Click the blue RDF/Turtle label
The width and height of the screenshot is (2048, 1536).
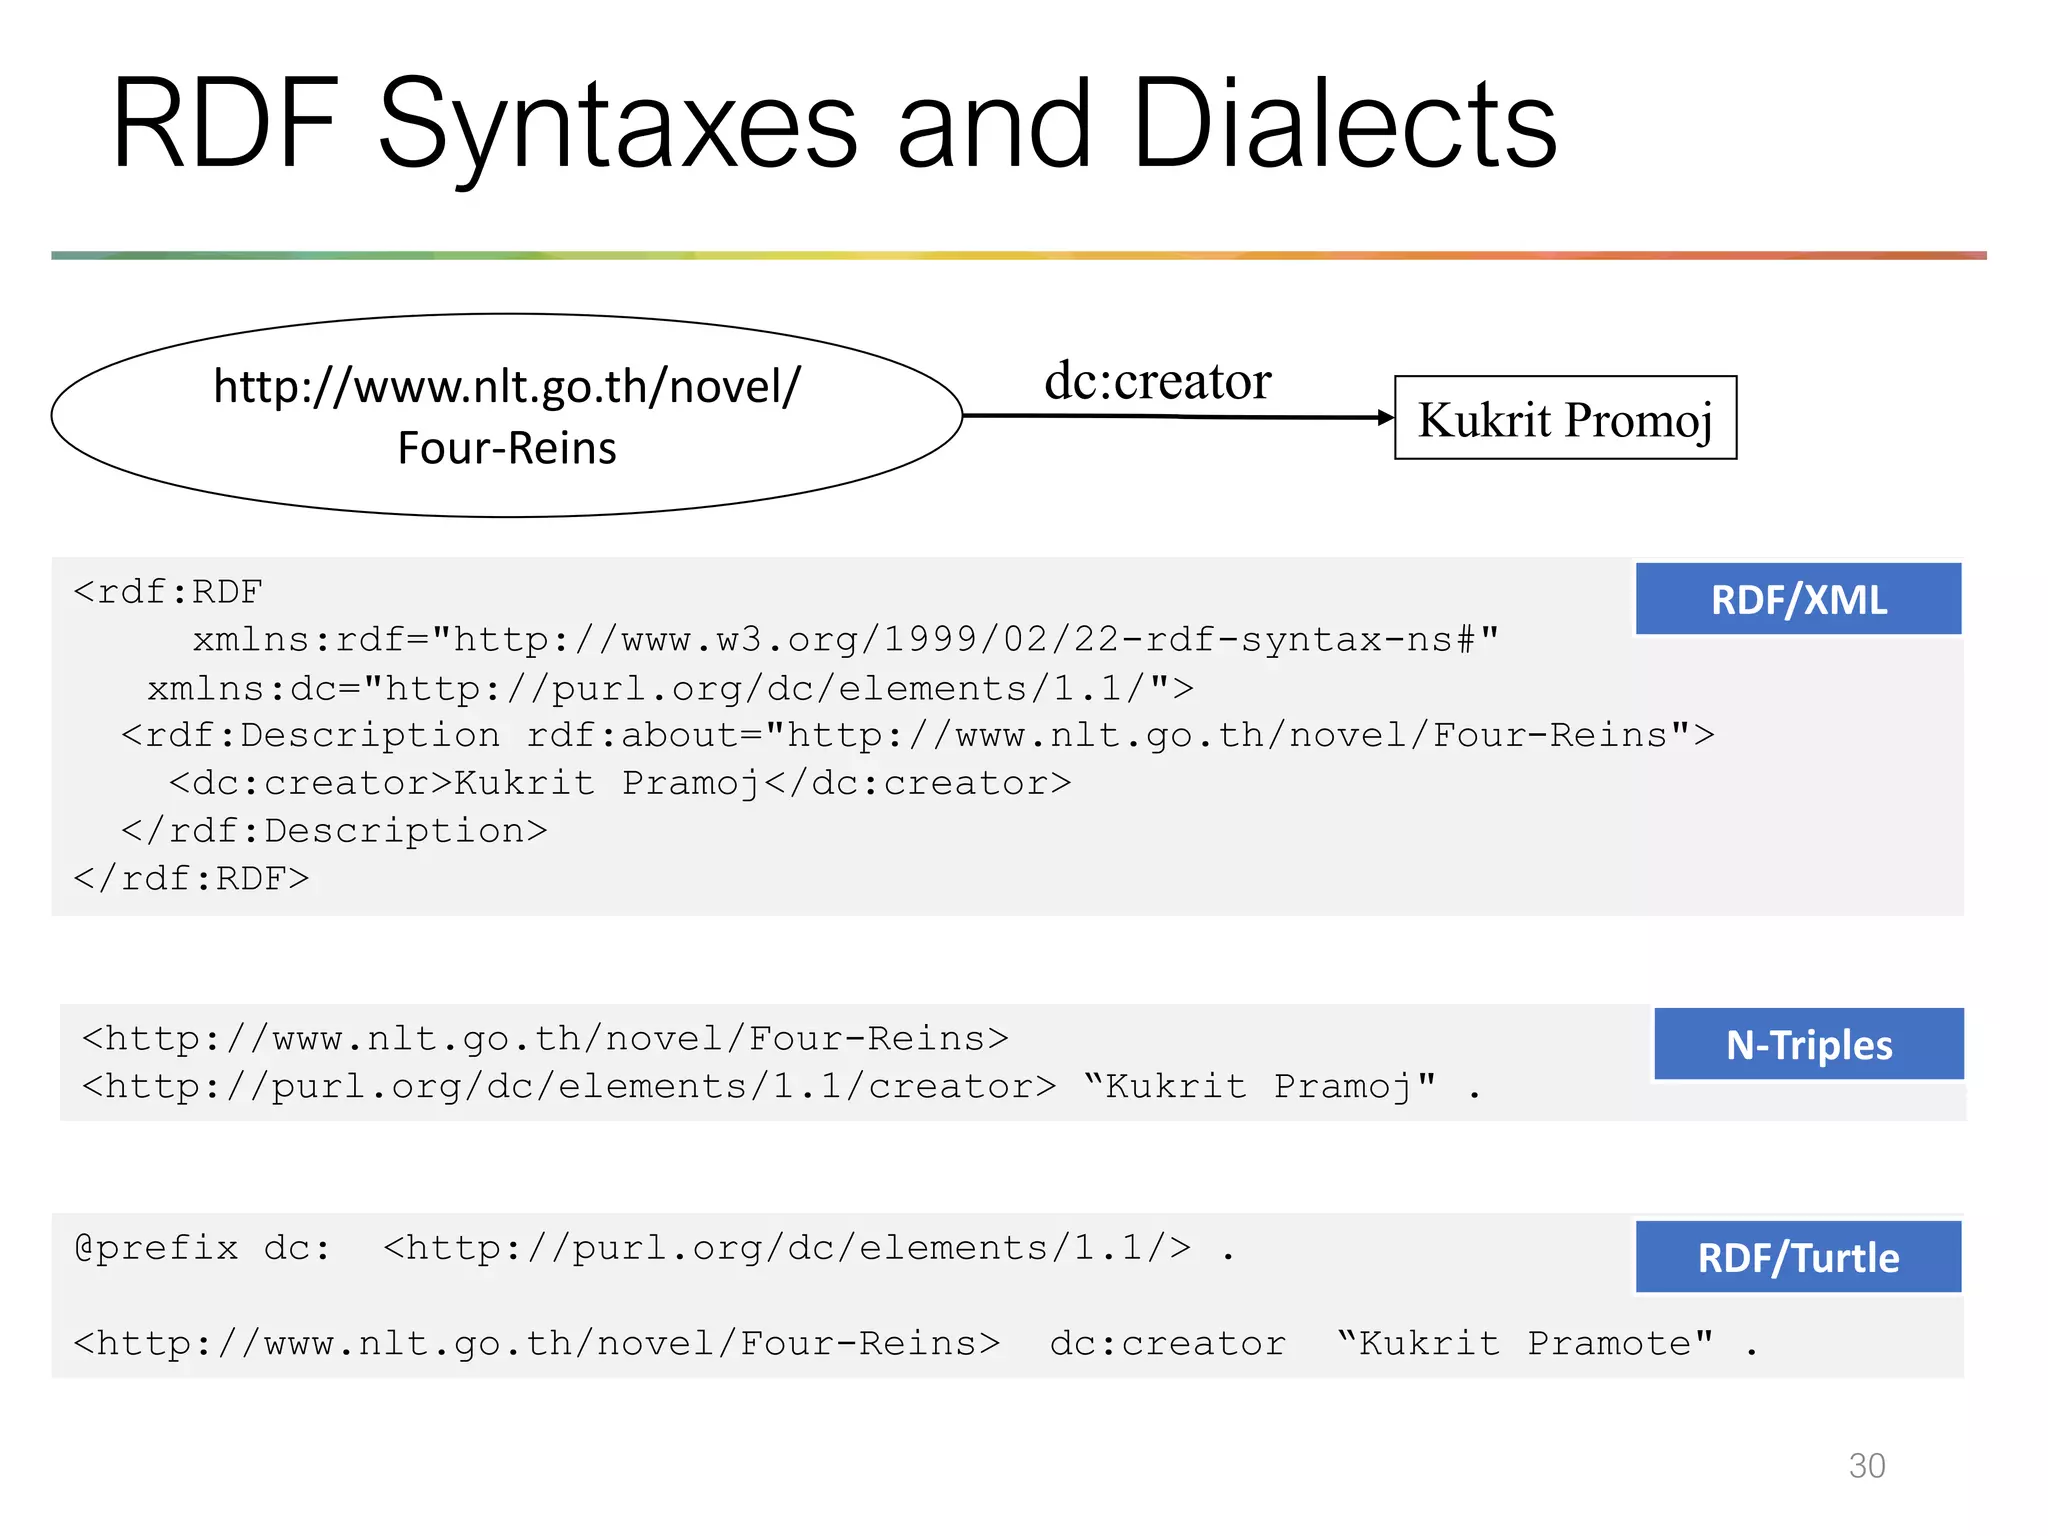pos(1799,1257)
